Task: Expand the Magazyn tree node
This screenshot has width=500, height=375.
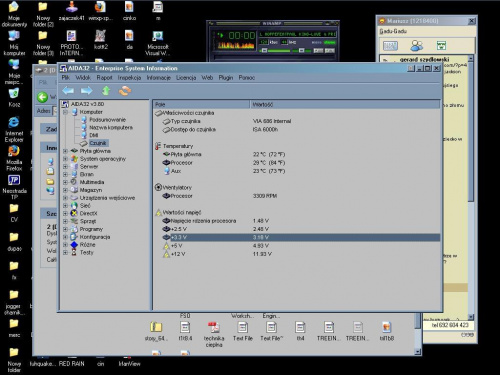Action: click(x=66, y=190)
